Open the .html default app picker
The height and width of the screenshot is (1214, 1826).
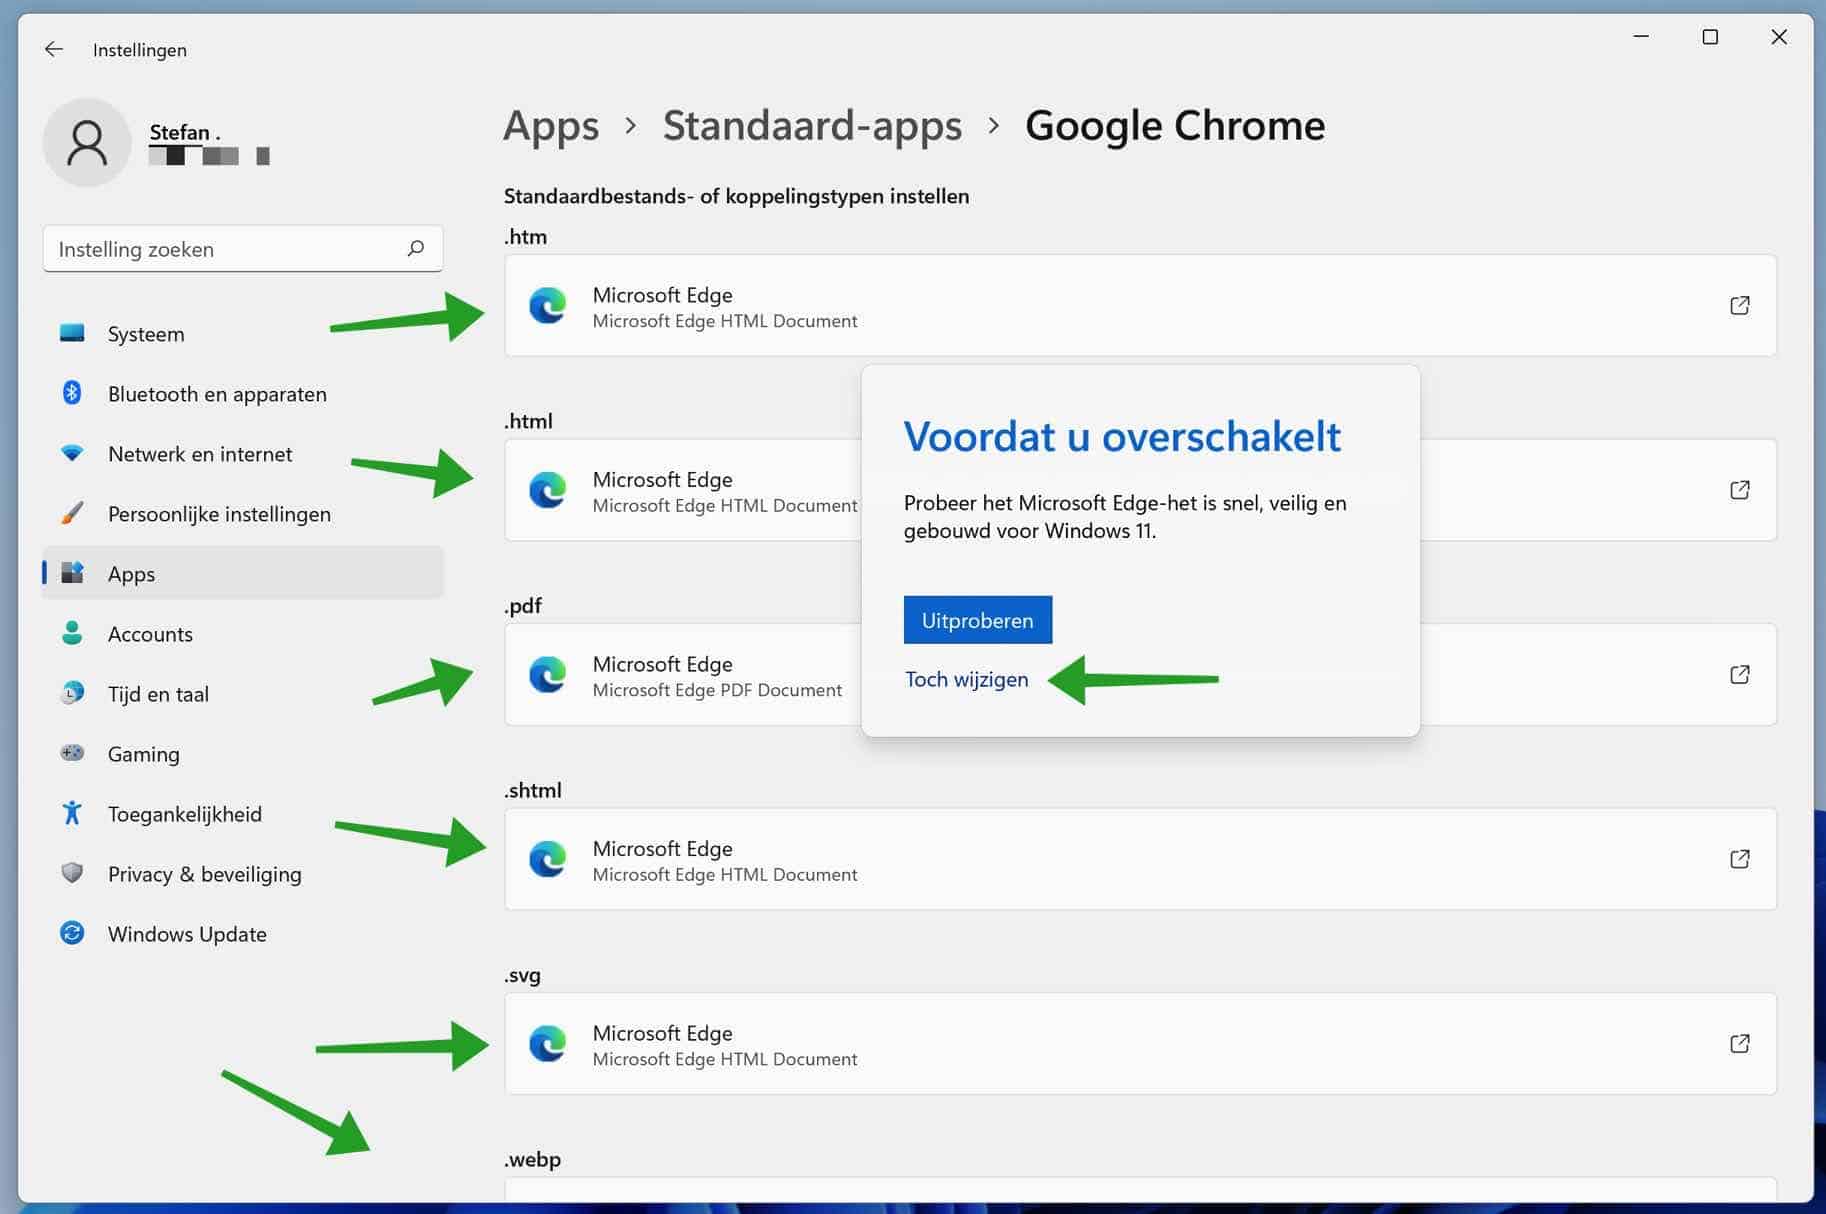(700, 491)
